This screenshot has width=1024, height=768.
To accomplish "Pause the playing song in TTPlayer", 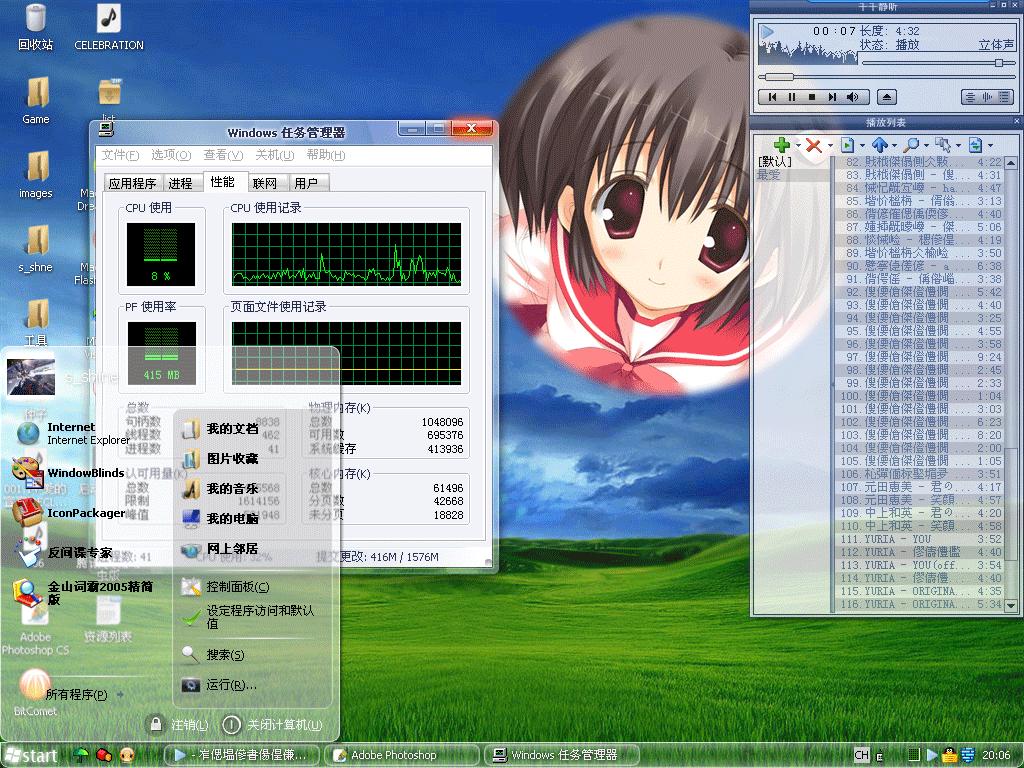I will 792,97.
